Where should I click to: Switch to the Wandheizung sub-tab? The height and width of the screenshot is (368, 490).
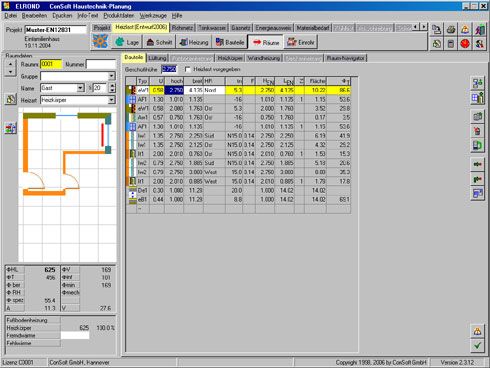click(263, 58)
